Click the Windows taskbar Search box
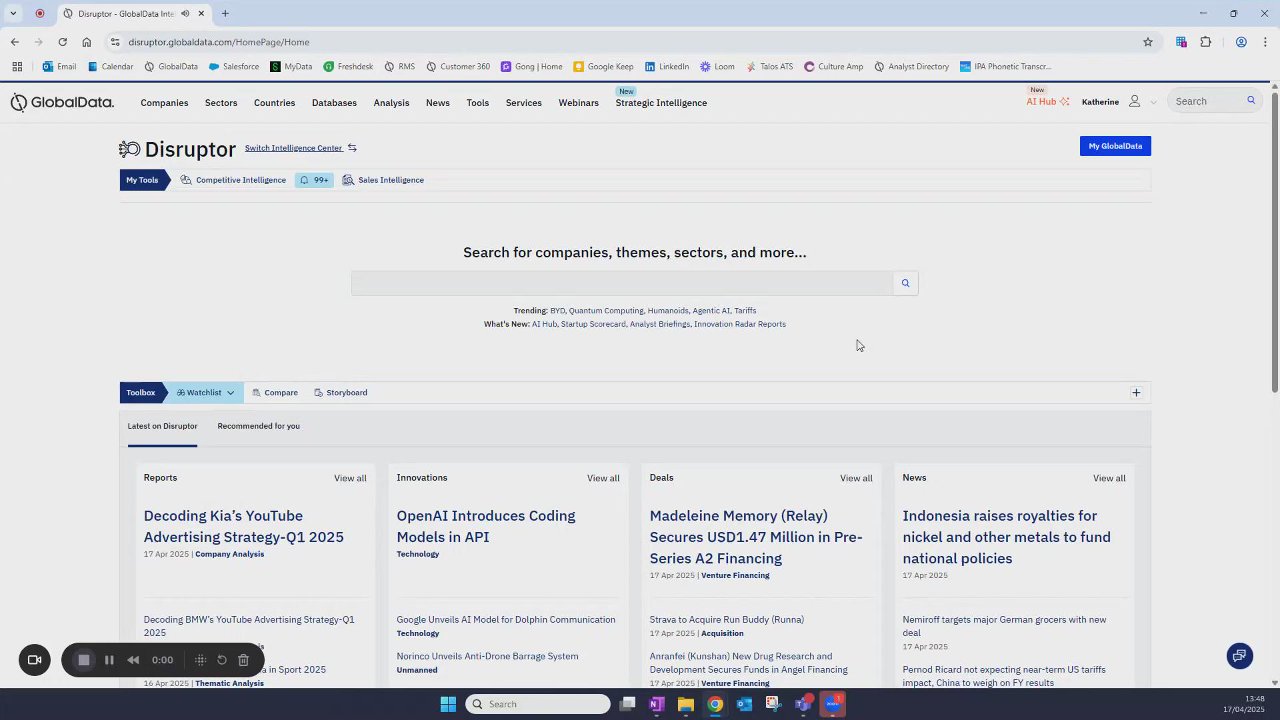The image size is (1280, 720). click(x=538, y=704)
